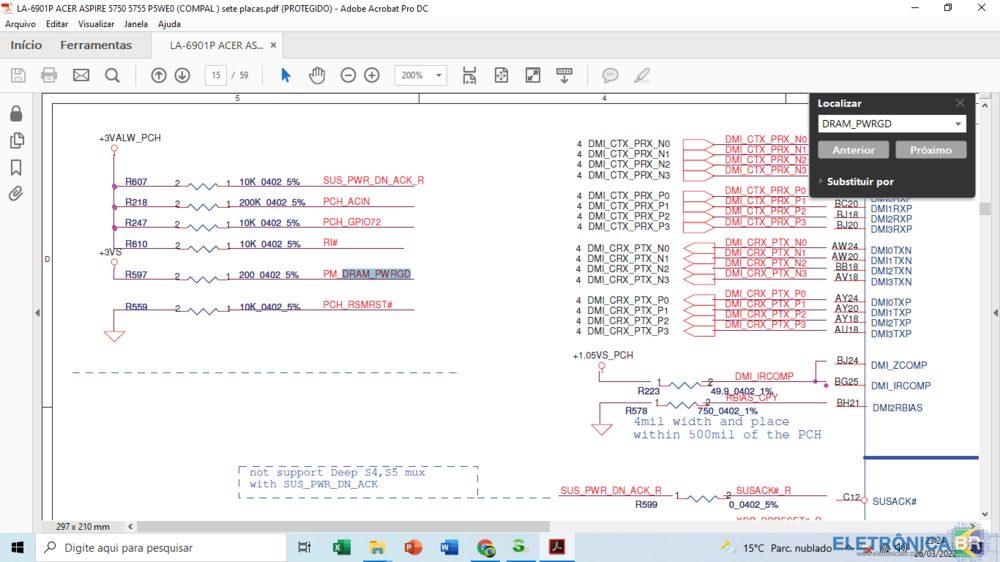Image resolution: width=1000 pixels, height=562 pixels.
Task: Click the zoom in plus icon
Action: [372, 75]
